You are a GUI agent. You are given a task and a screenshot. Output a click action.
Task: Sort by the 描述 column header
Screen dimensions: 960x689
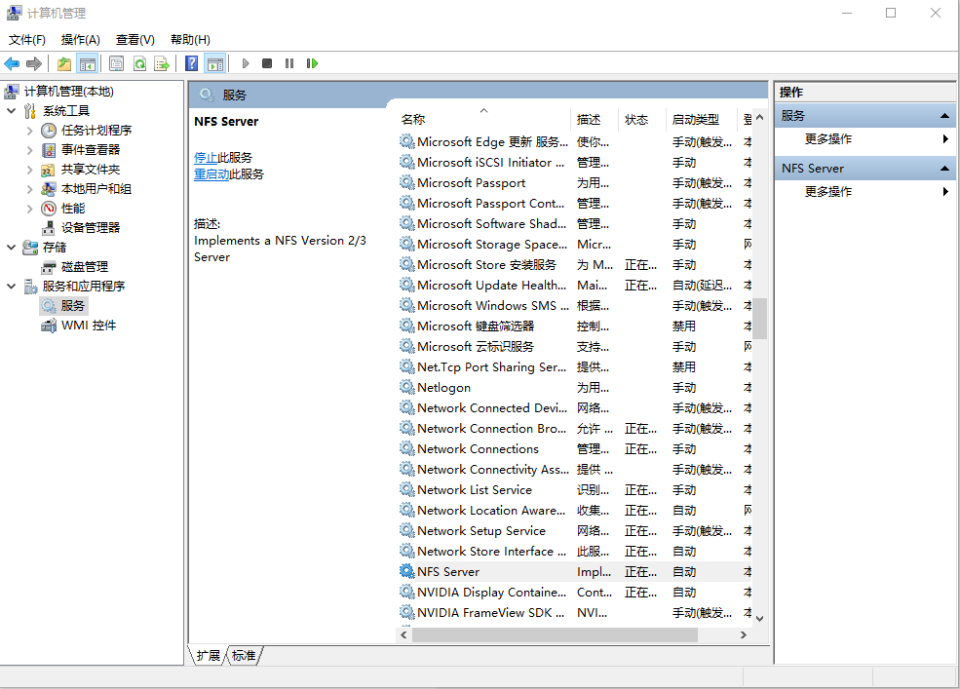pos(594,119)
